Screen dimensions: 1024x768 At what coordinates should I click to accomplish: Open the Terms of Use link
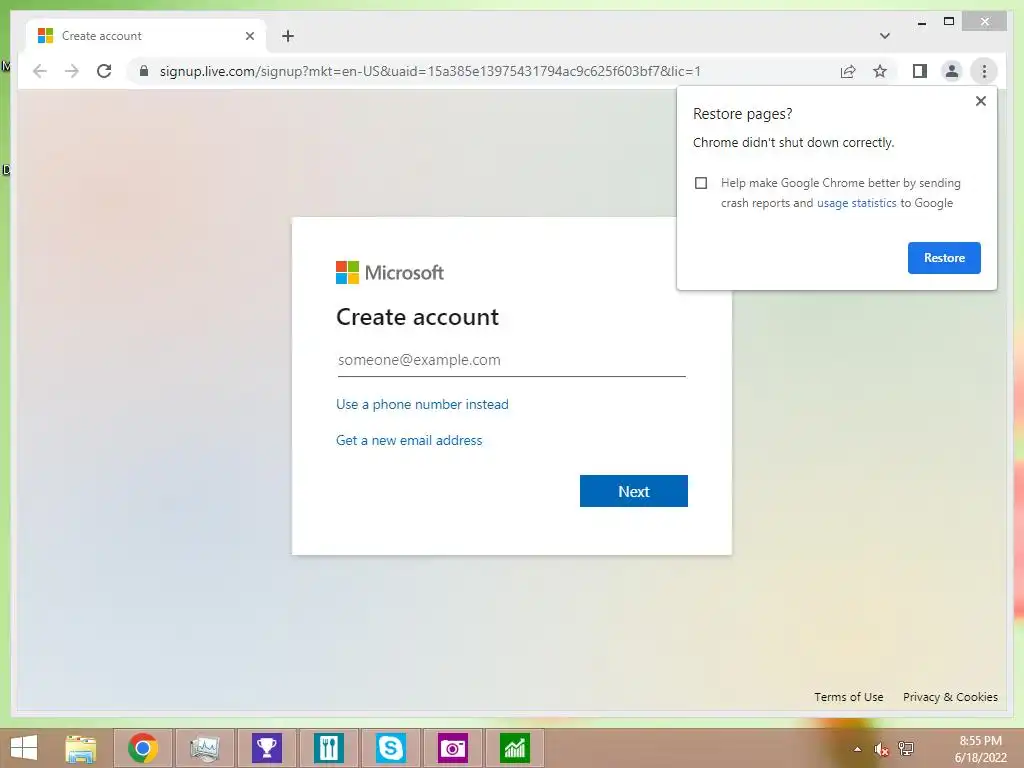(848, 697)
